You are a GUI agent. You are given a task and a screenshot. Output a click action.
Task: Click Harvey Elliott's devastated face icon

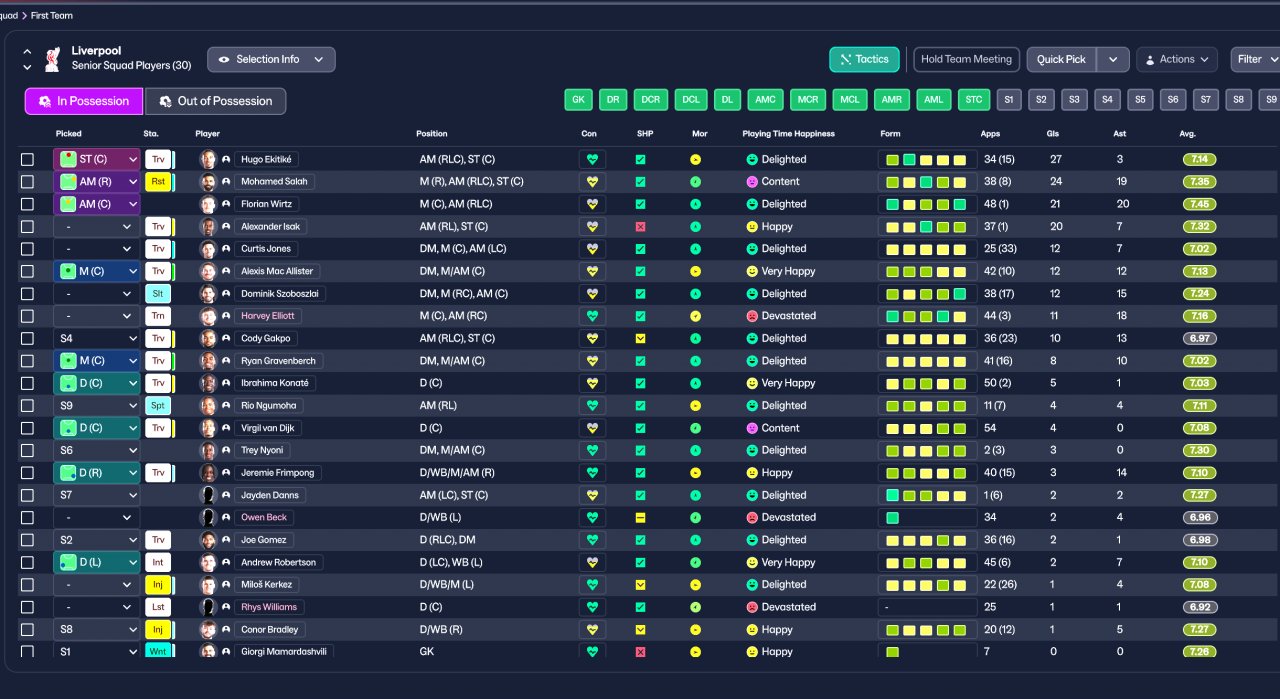pos(752,316)
